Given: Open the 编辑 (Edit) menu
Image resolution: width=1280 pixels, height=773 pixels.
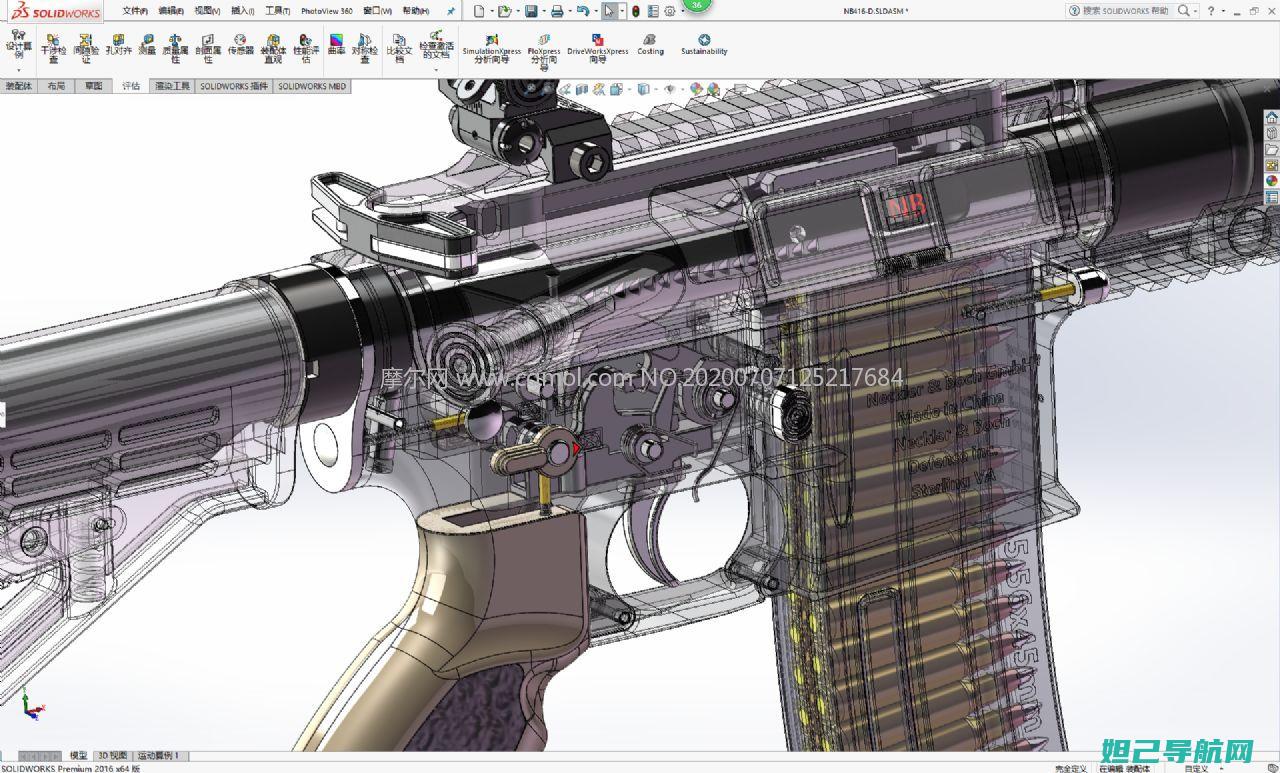Looking at the screenshot, I should (171, 11).
